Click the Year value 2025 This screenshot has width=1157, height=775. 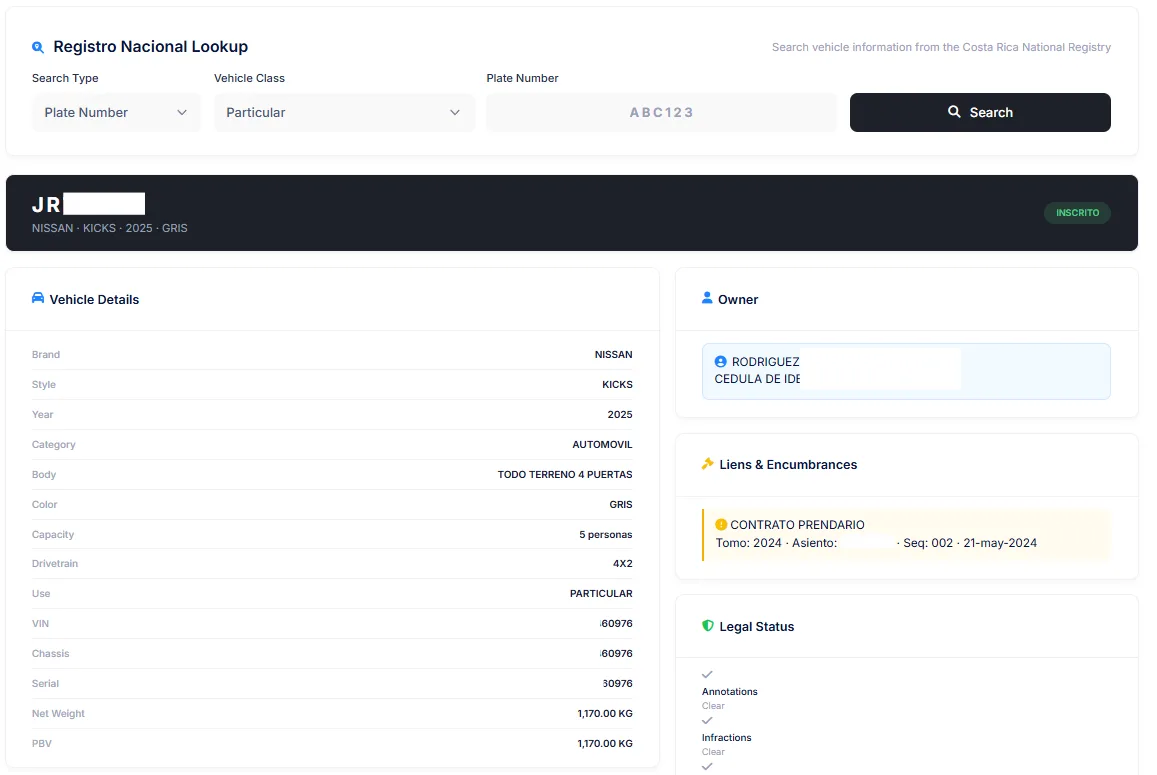coord(620,415)
